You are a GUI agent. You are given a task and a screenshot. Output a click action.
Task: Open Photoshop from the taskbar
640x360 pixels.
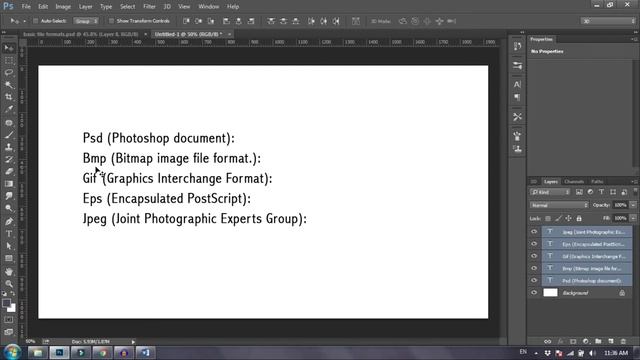point(59,353)
